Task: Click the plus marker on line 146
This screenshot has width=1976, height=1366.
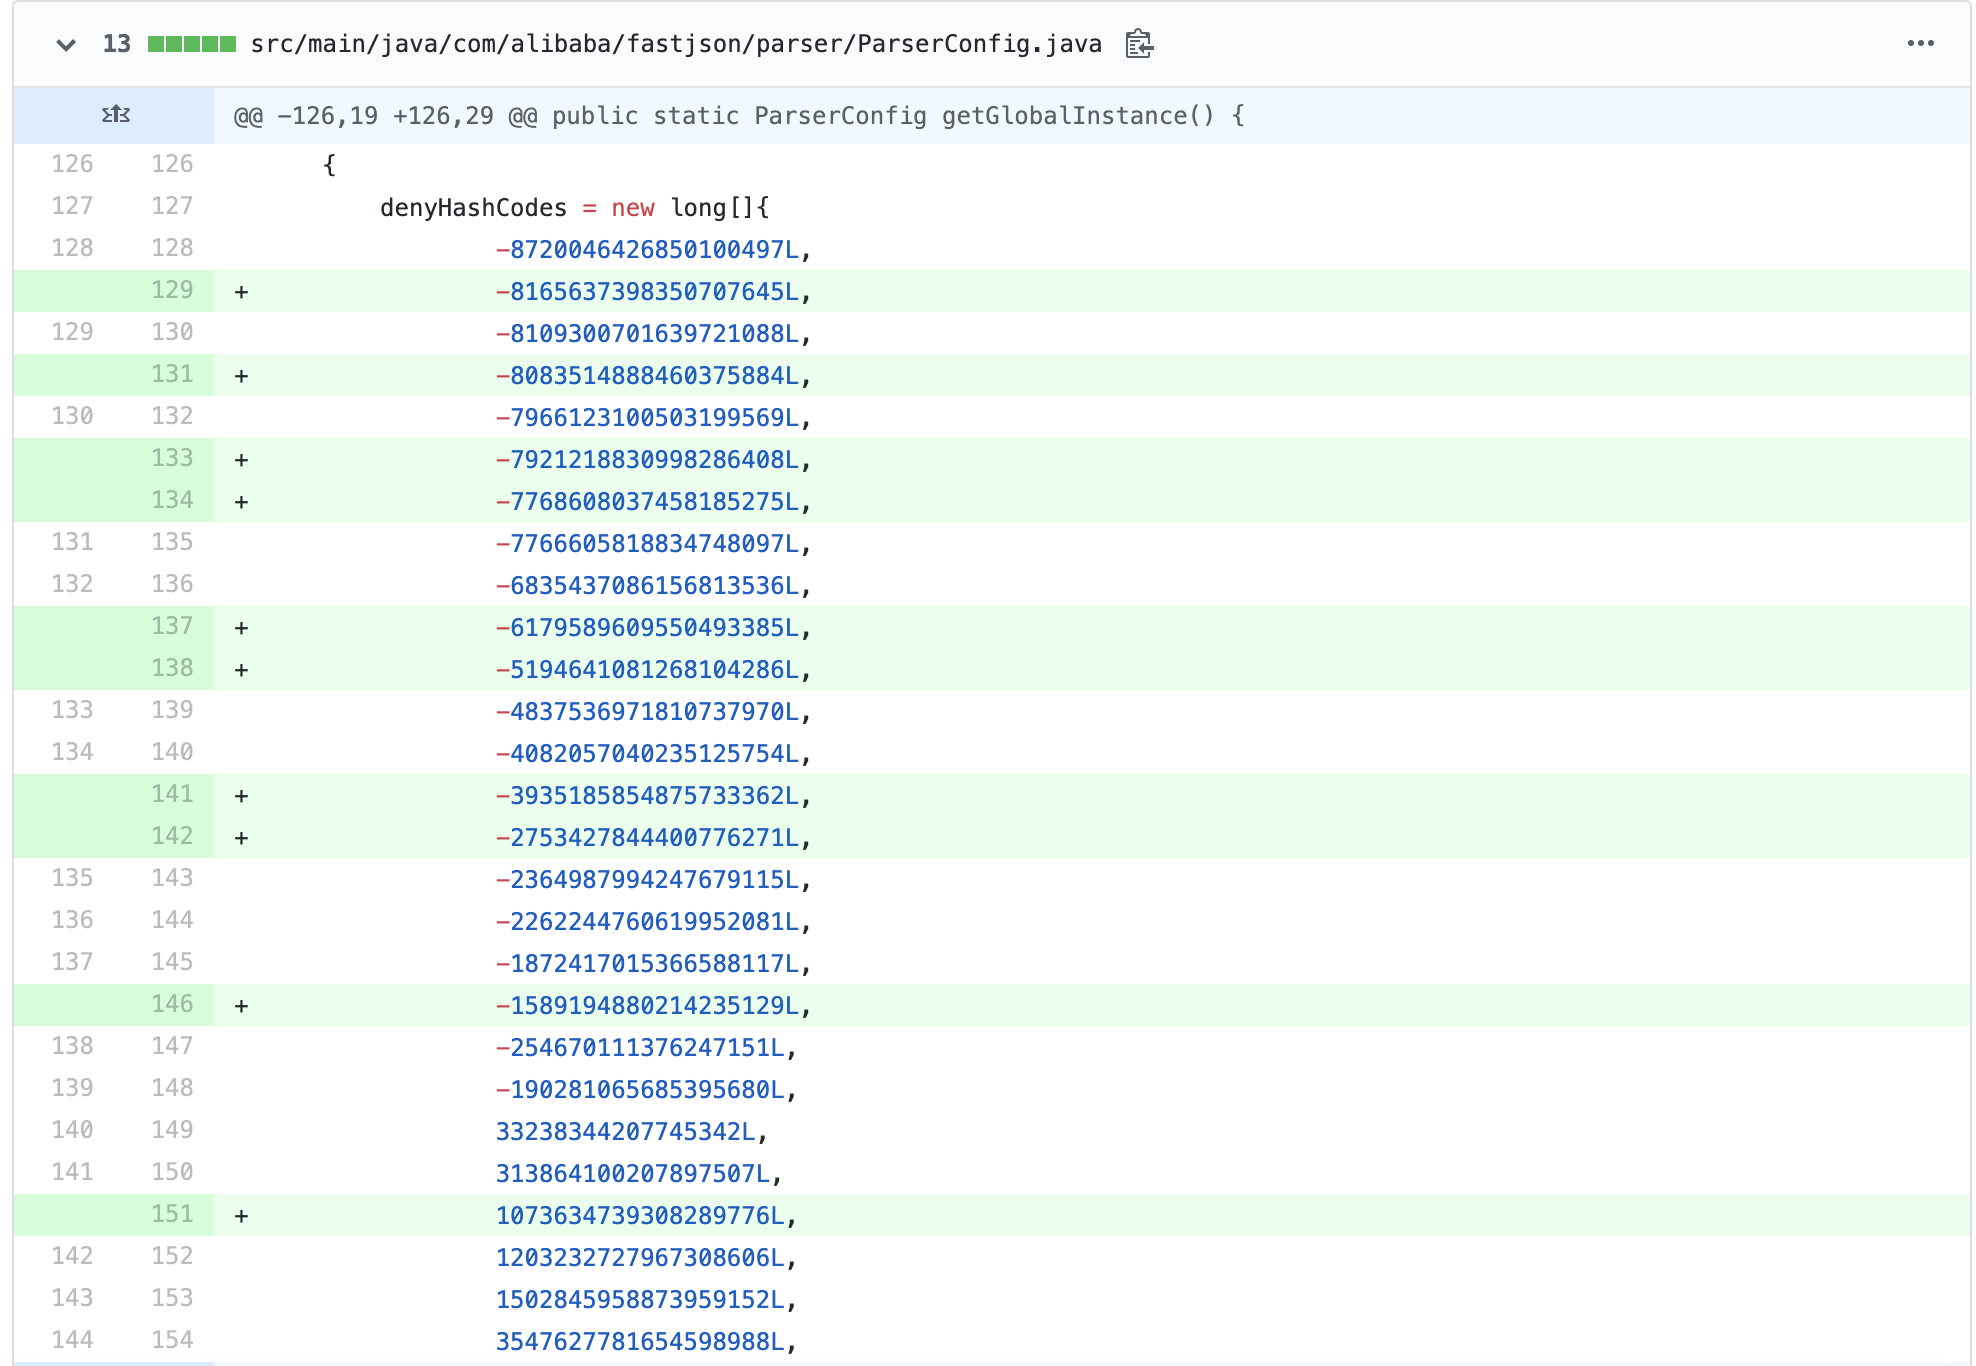Action: click(241, 1006)
